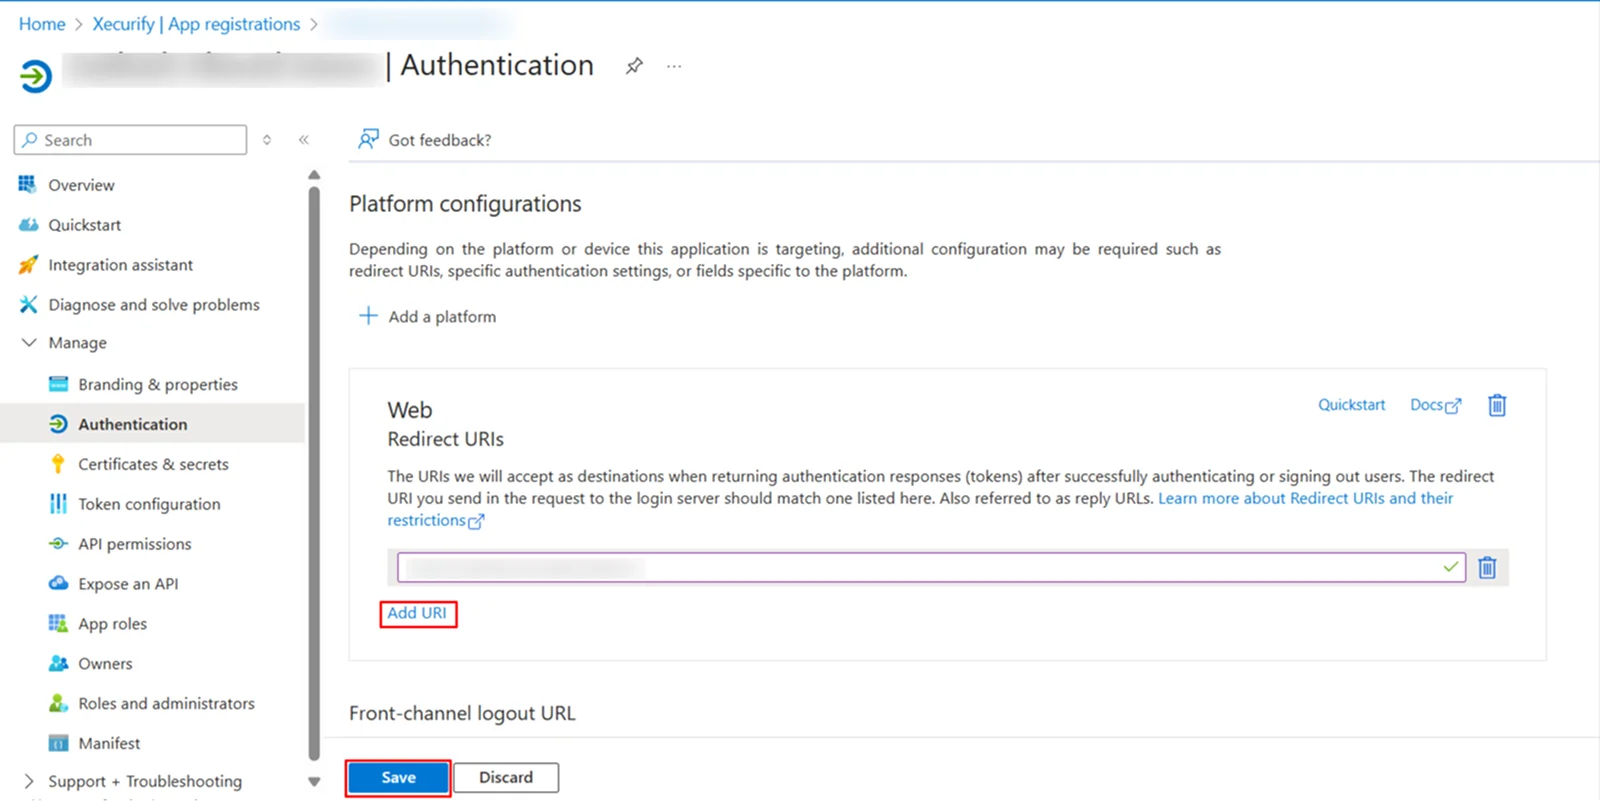
Task: Pin the Authentication page with pushpin icon
Action: coord(634,66)
